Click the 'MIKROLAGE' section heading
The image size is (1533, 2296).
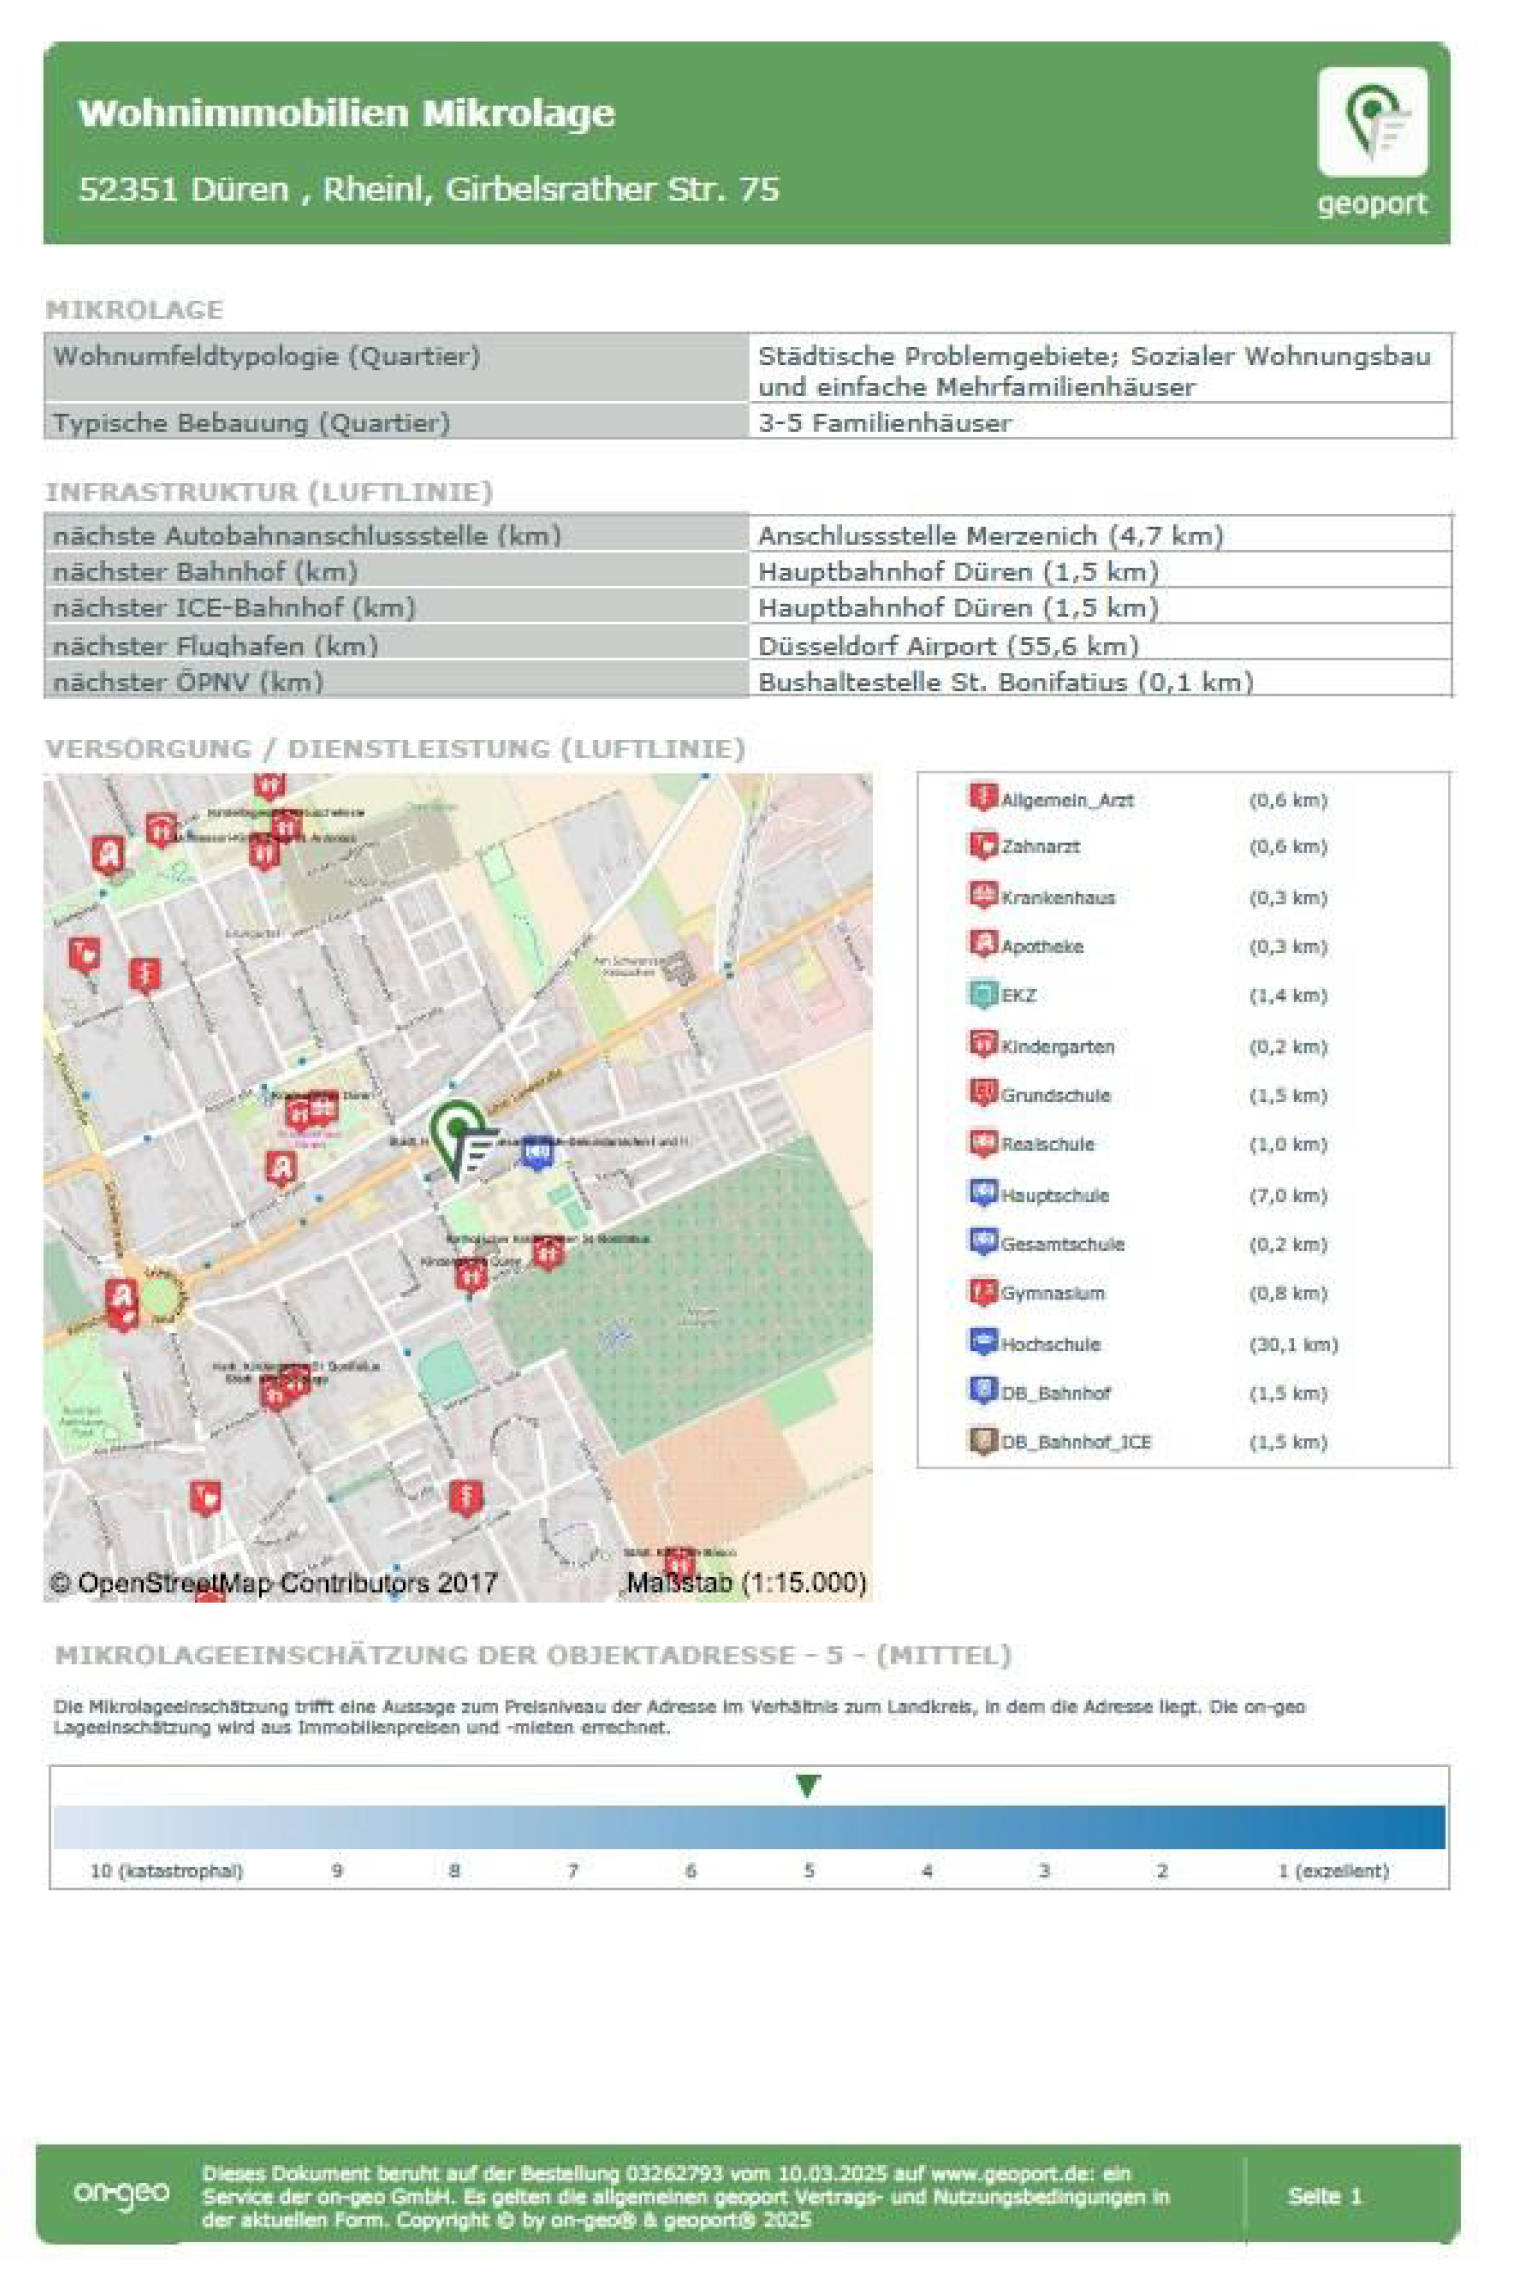[x=134, y=310]
